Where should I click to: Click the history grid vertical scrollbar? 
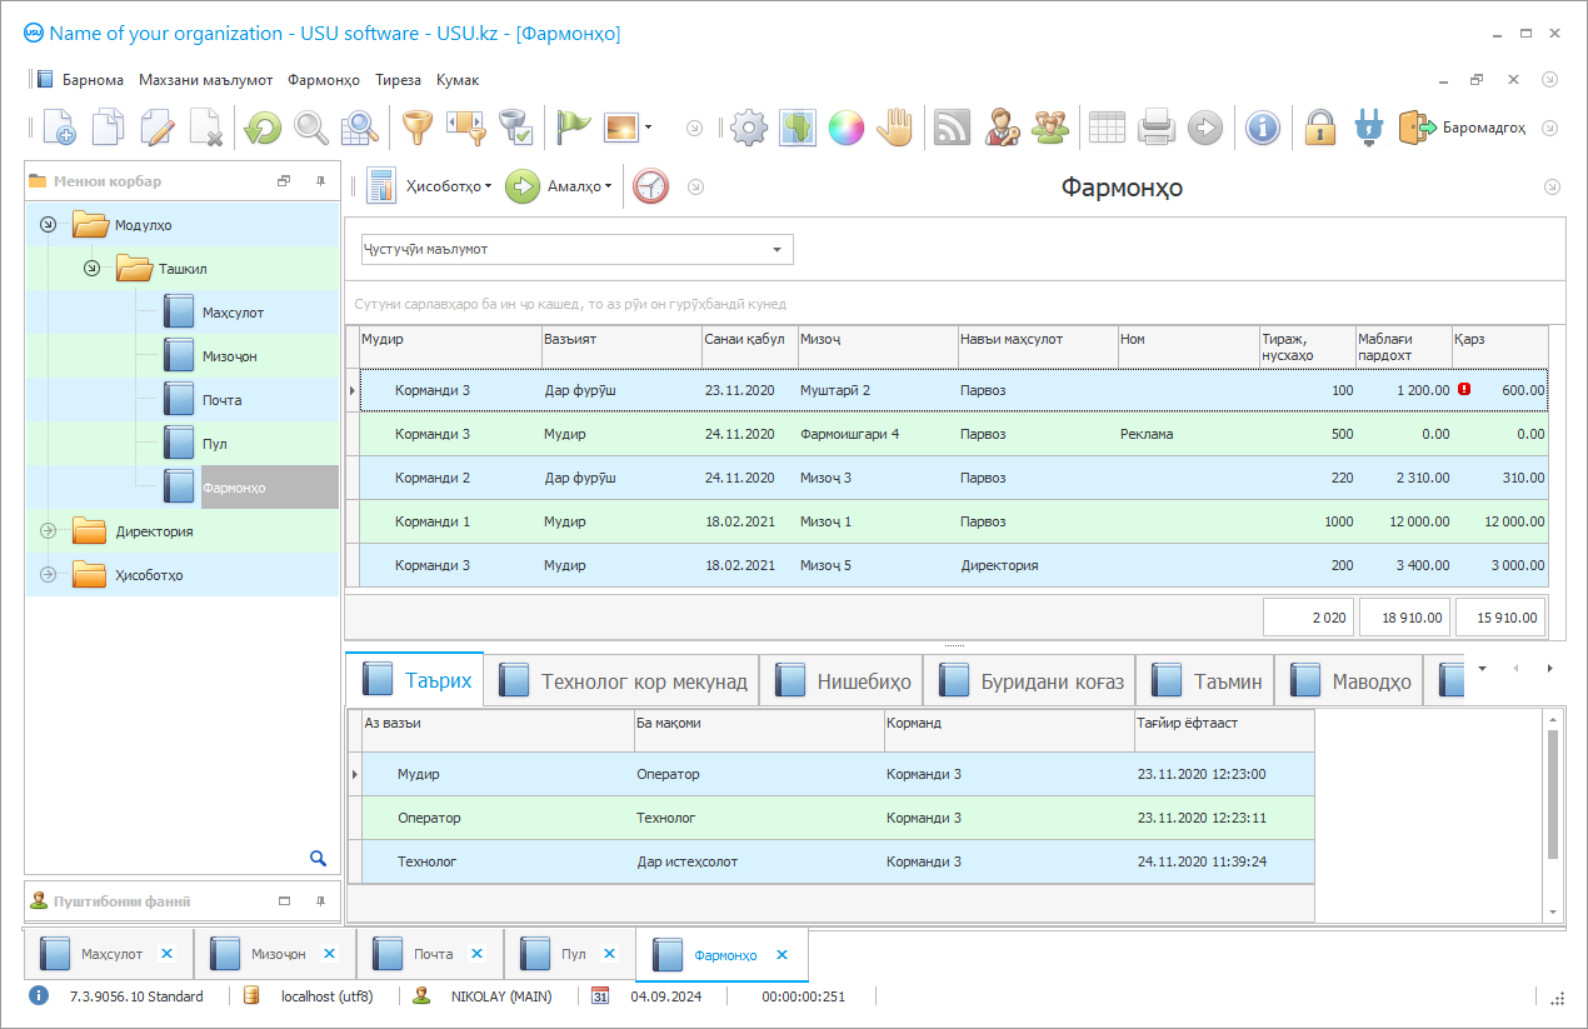pyautogui.click(x=1552, y=794)
